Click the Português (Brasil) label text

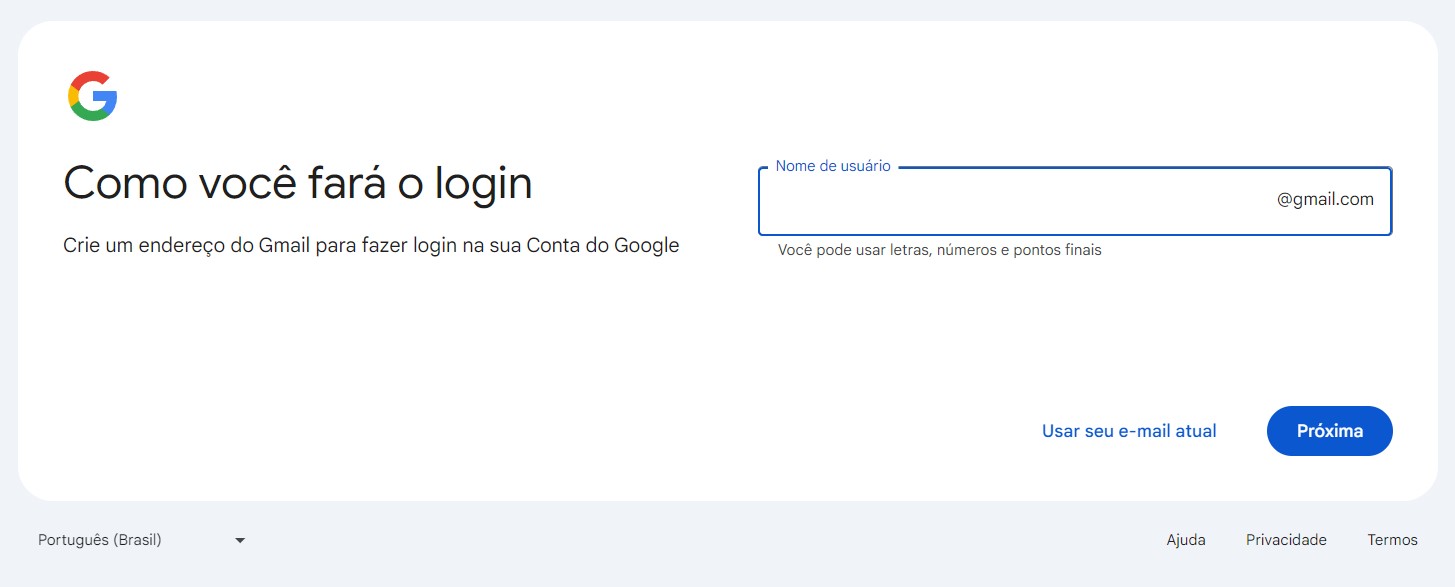pos(99,540)
